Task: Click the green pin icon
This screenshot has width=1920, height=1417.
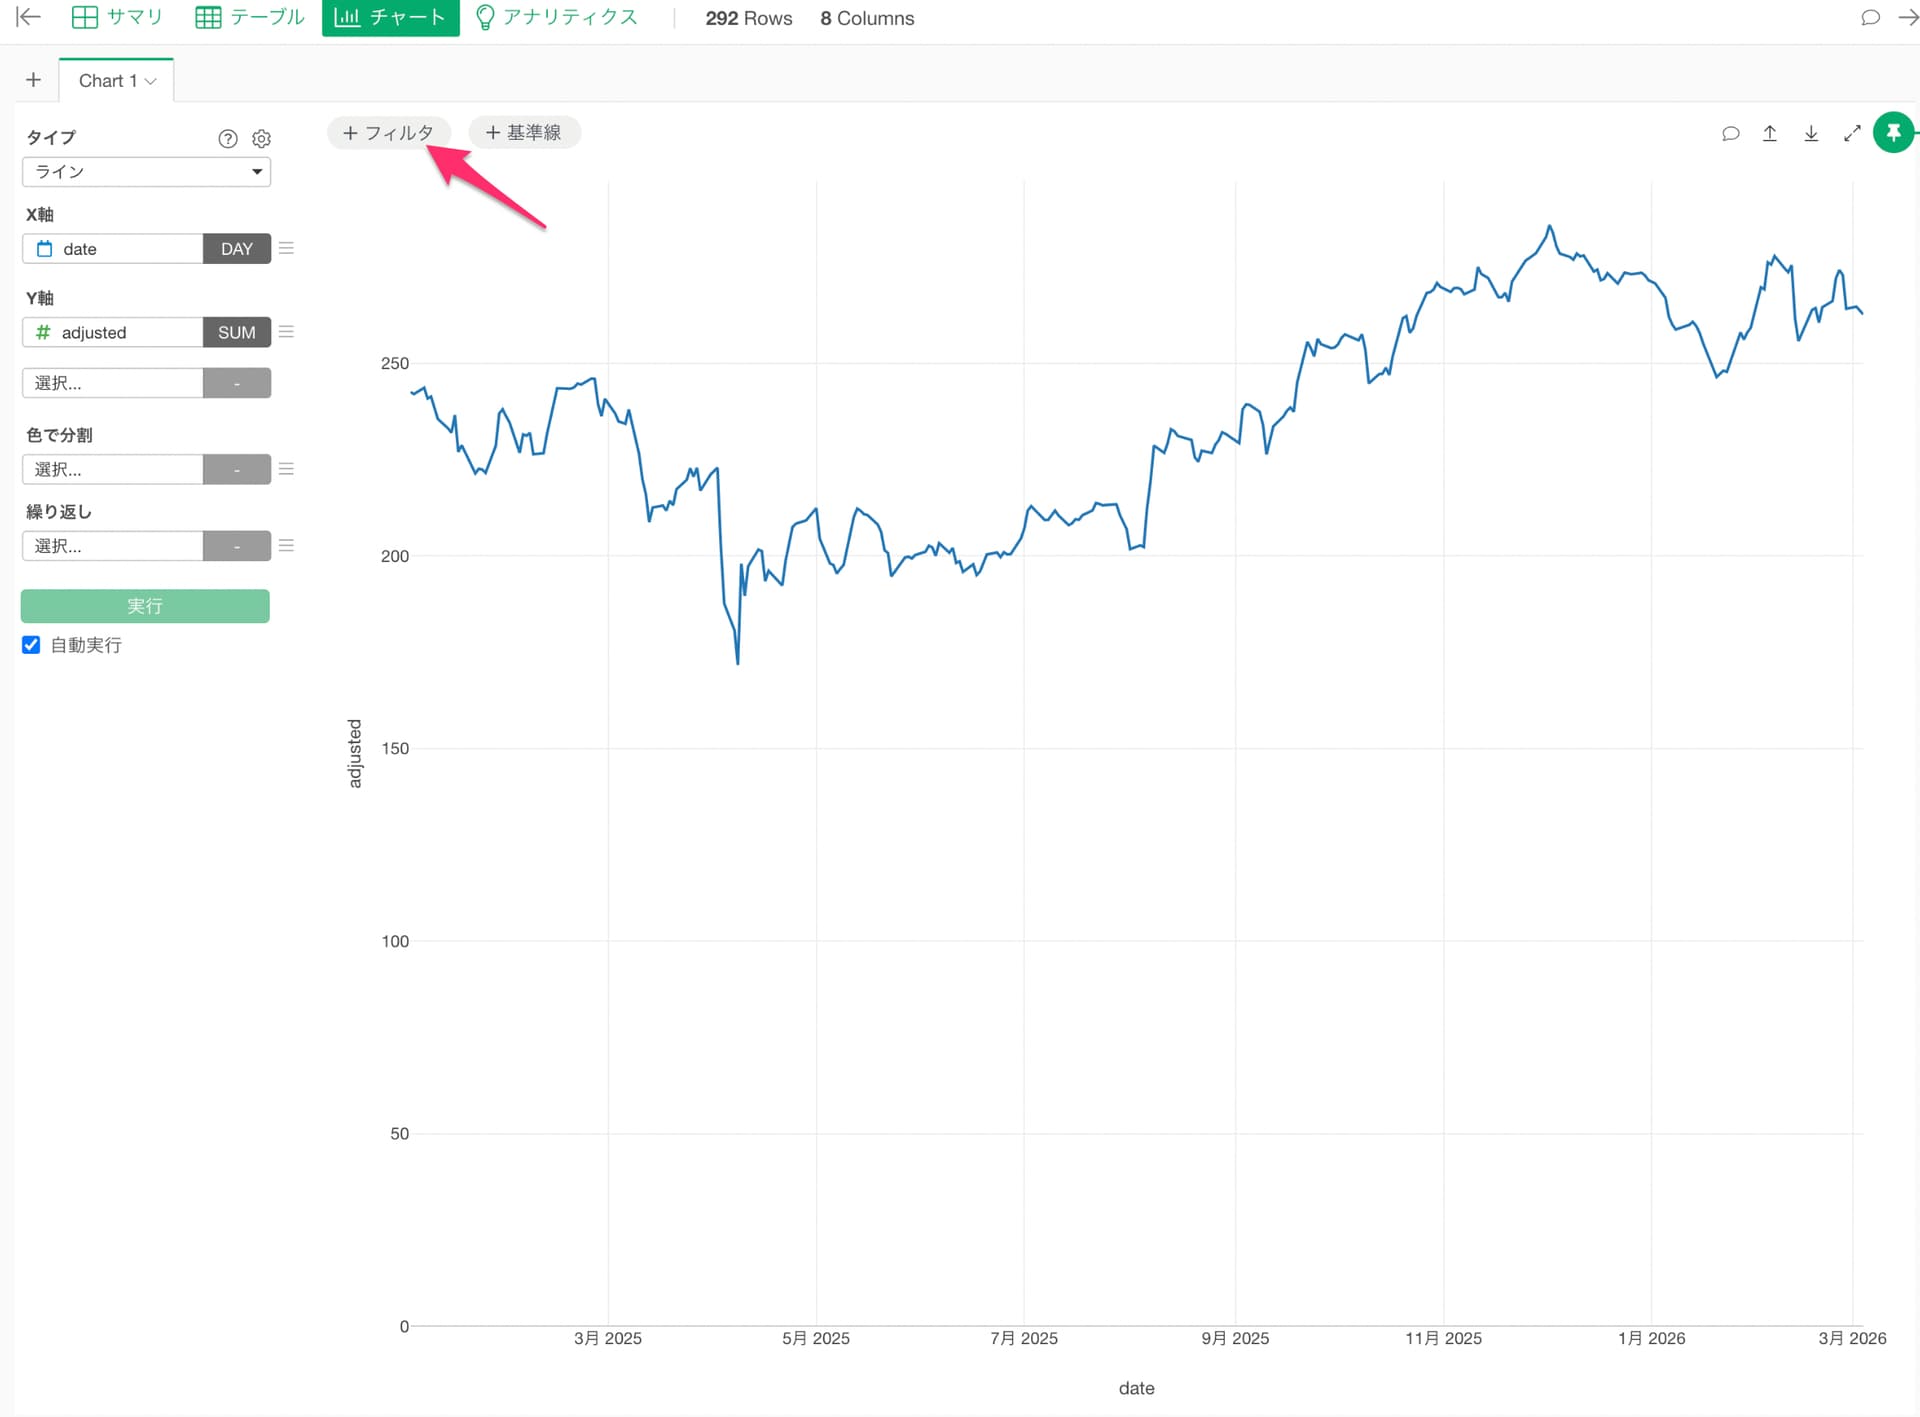Action: point(1892,132)
